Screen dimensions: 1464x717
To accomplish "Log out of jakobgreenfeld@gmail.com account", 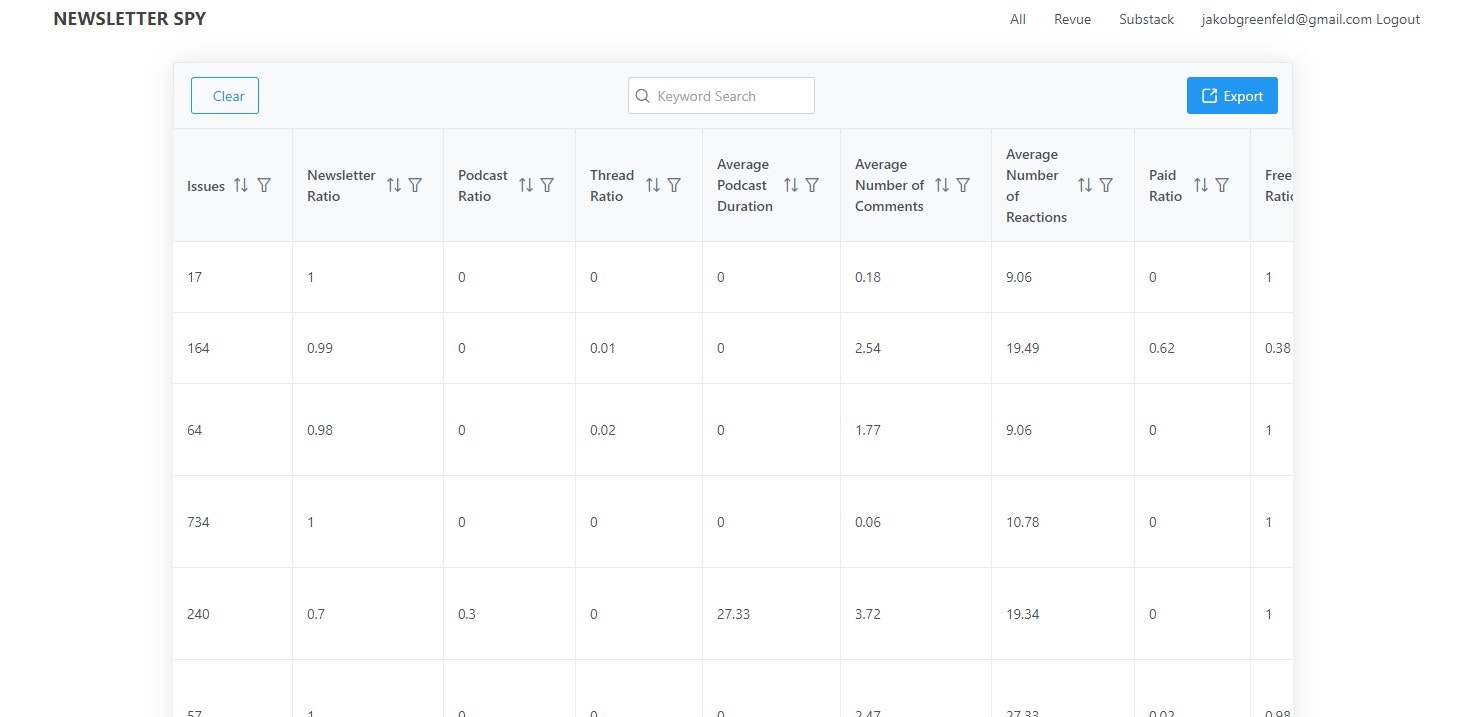I will pos(1398,19).
